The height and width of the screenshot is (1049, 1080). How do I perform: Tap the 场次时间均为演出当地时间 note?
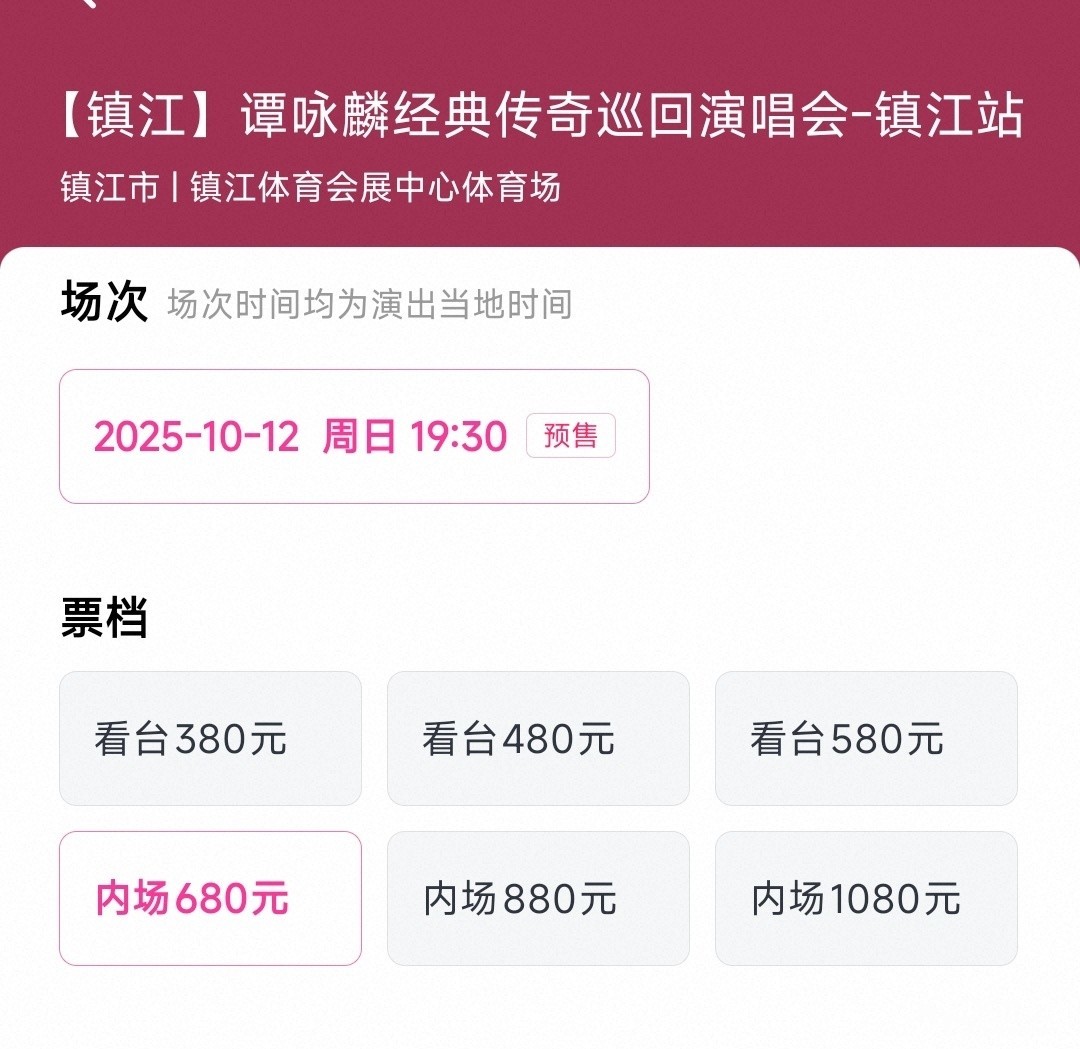tap(370, 304)
